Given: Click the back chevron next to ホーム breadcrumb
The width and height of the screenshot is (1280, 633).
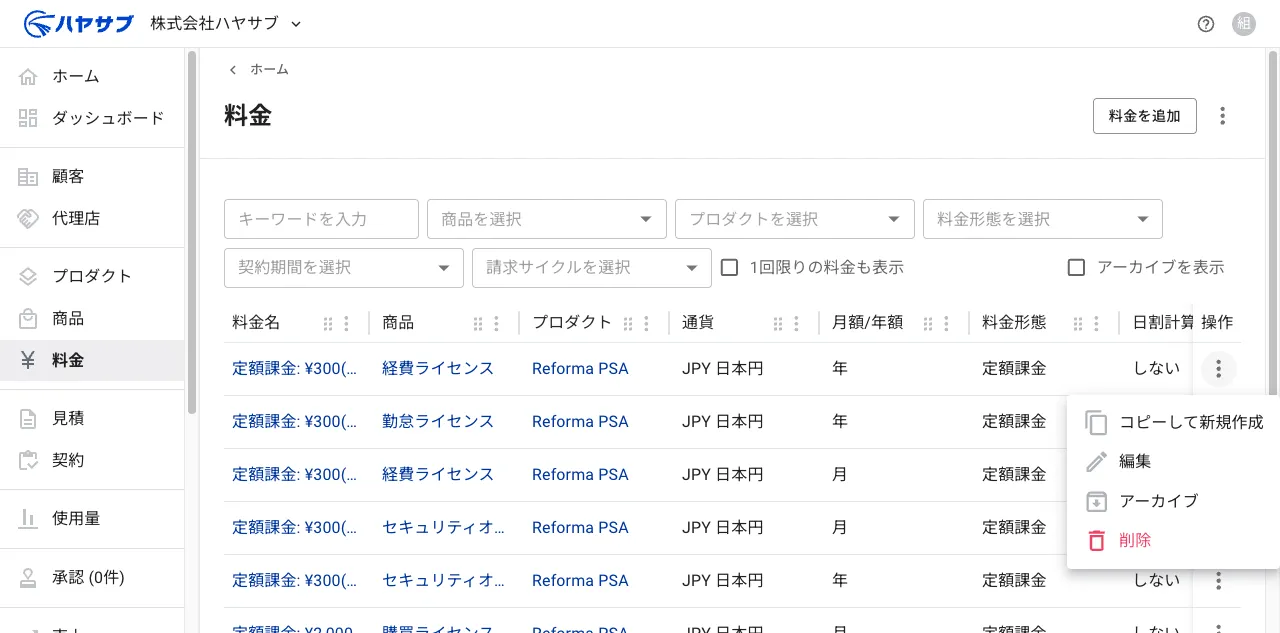Looking at the screenshot, I should pyautogui.click(x=233, y=70).
